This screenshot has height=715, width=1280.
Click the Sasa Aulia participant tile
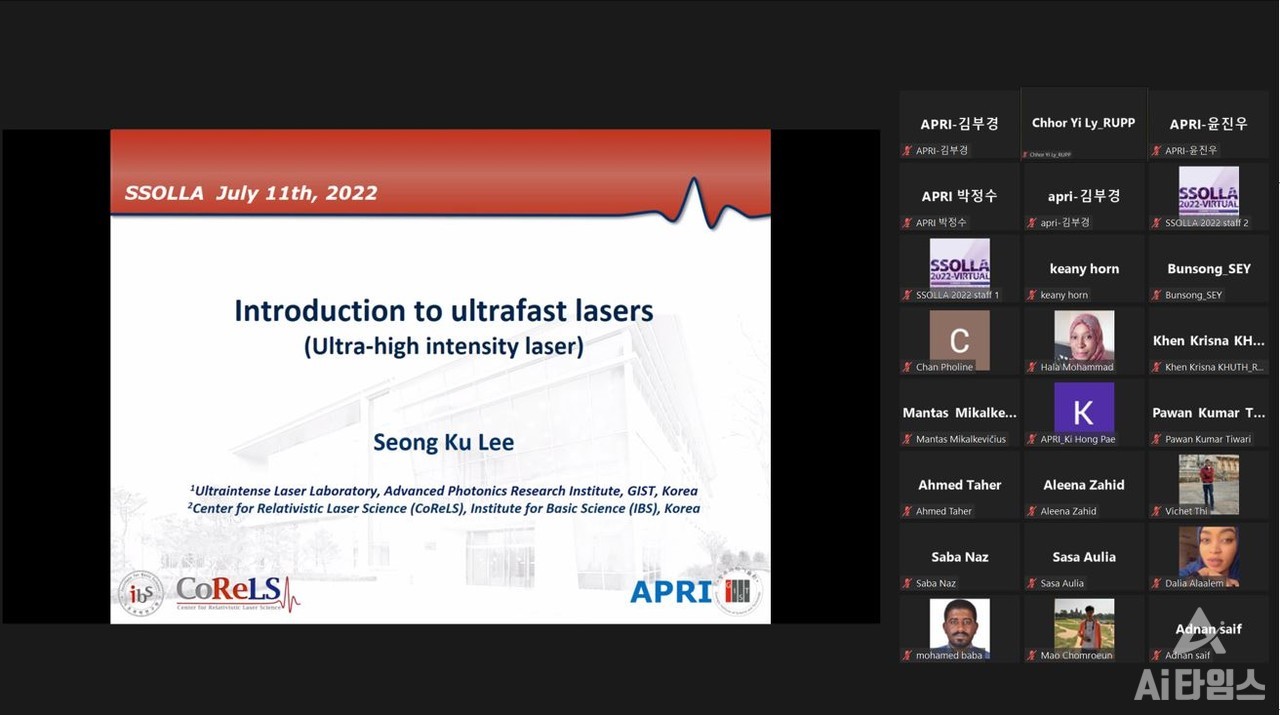1084,557
